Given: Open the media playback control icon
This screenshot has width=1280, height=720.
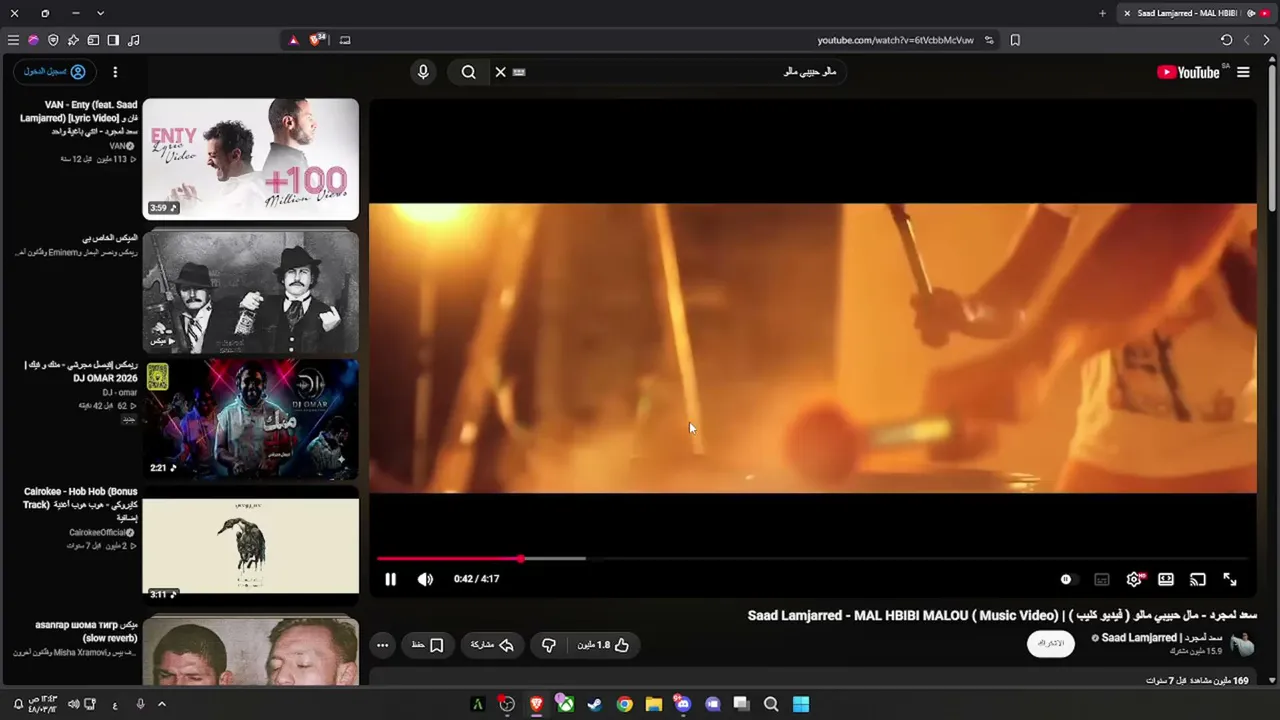Looking at the screenshot, I should click(x=134, y=40).
